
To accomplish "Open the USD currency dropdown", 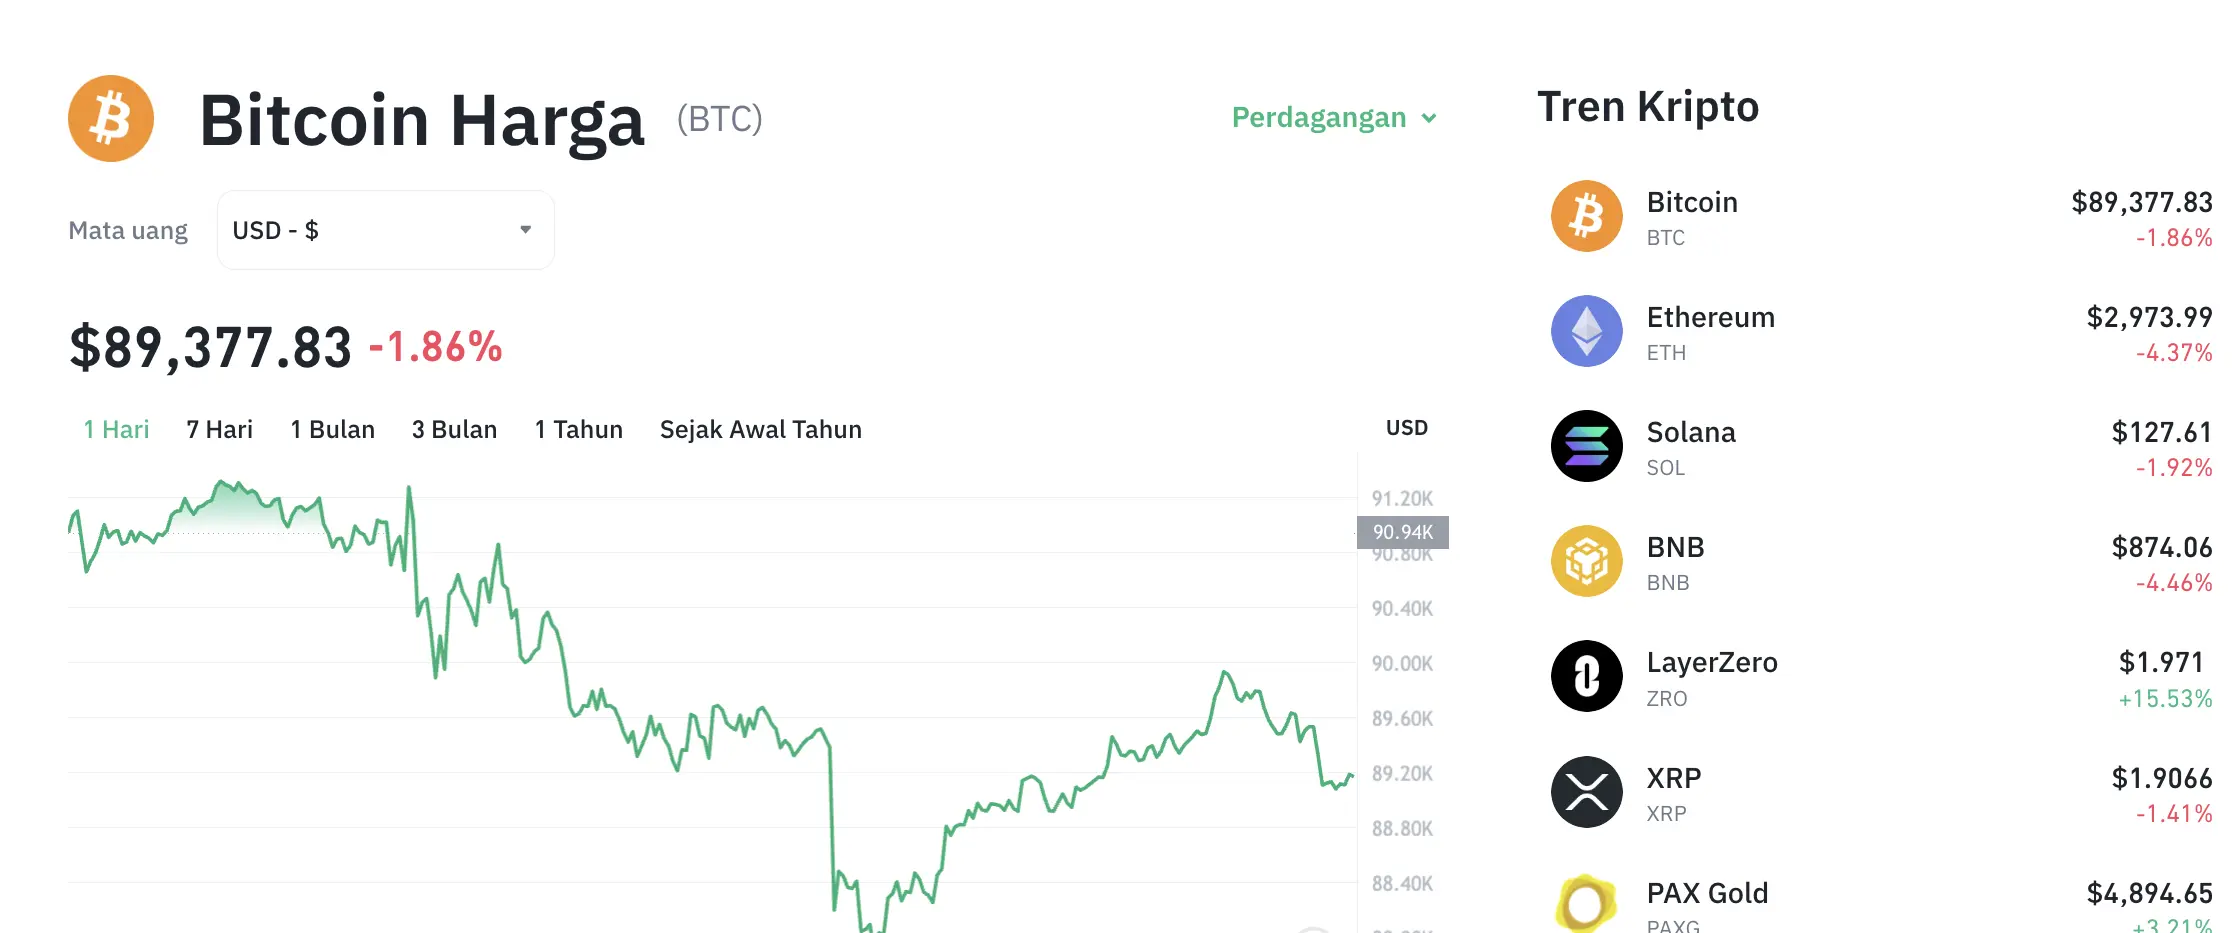I will tap(385, 229).
